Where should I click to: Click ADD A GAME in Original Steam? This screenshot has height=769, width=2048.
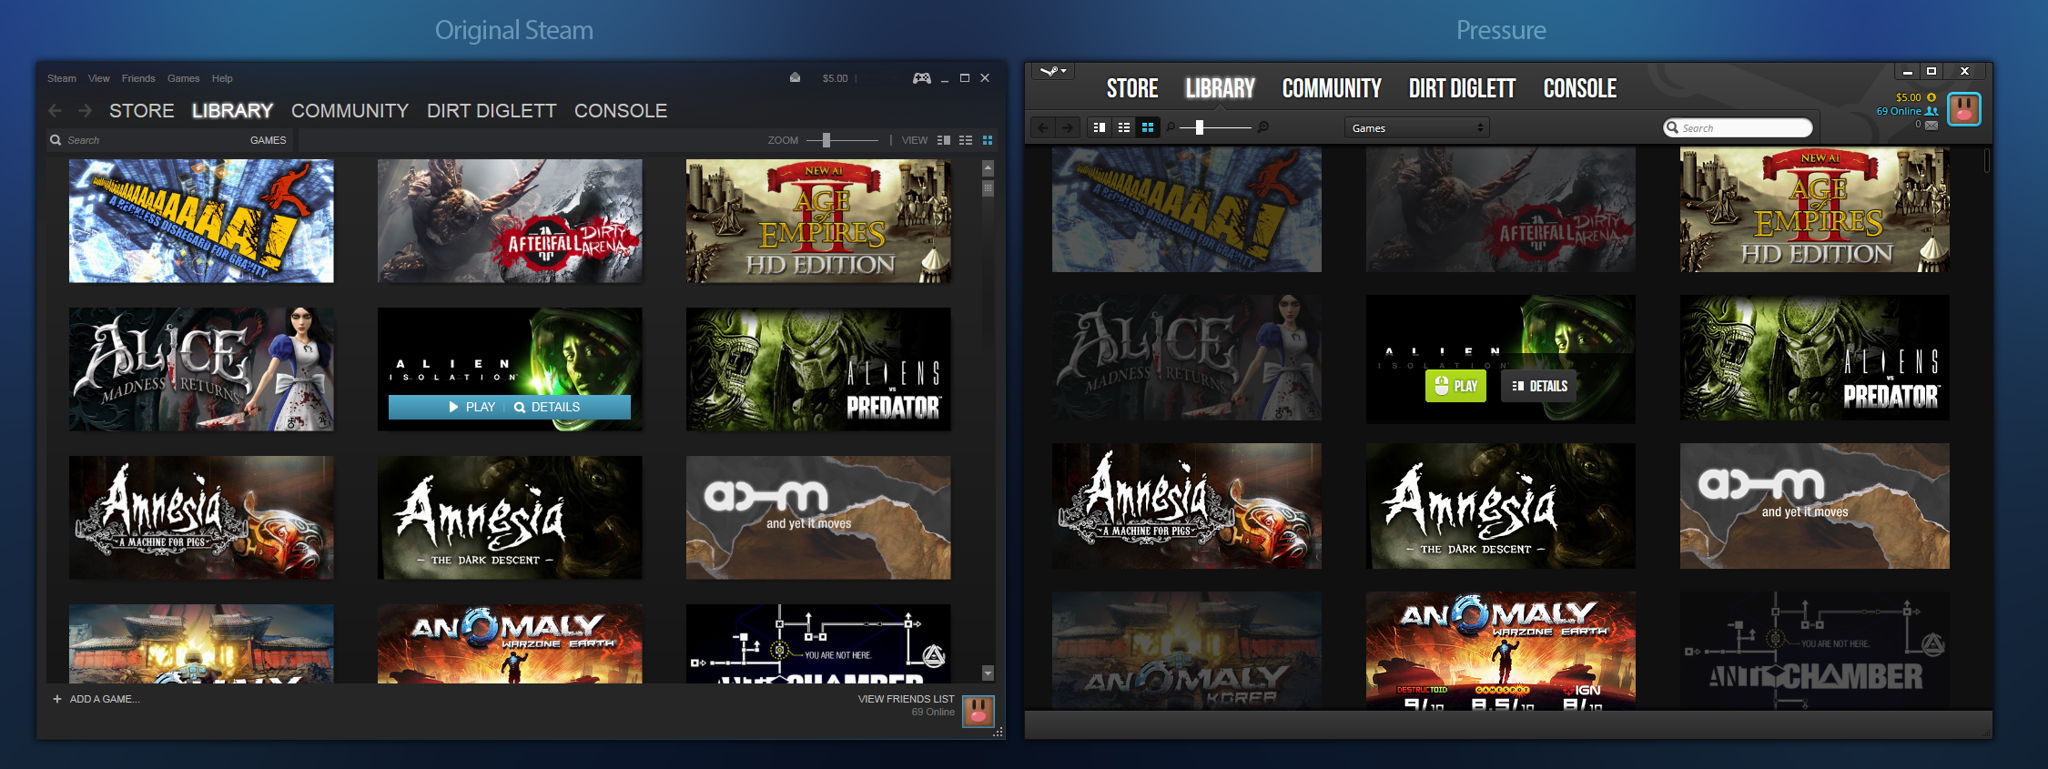(104, 699)
